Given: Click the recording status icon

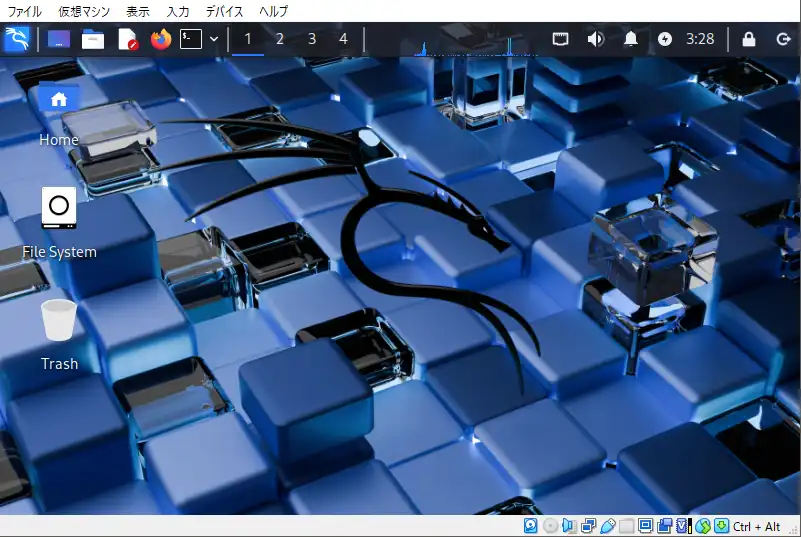Looking at the screenshot, I should (x=665, y=526).
